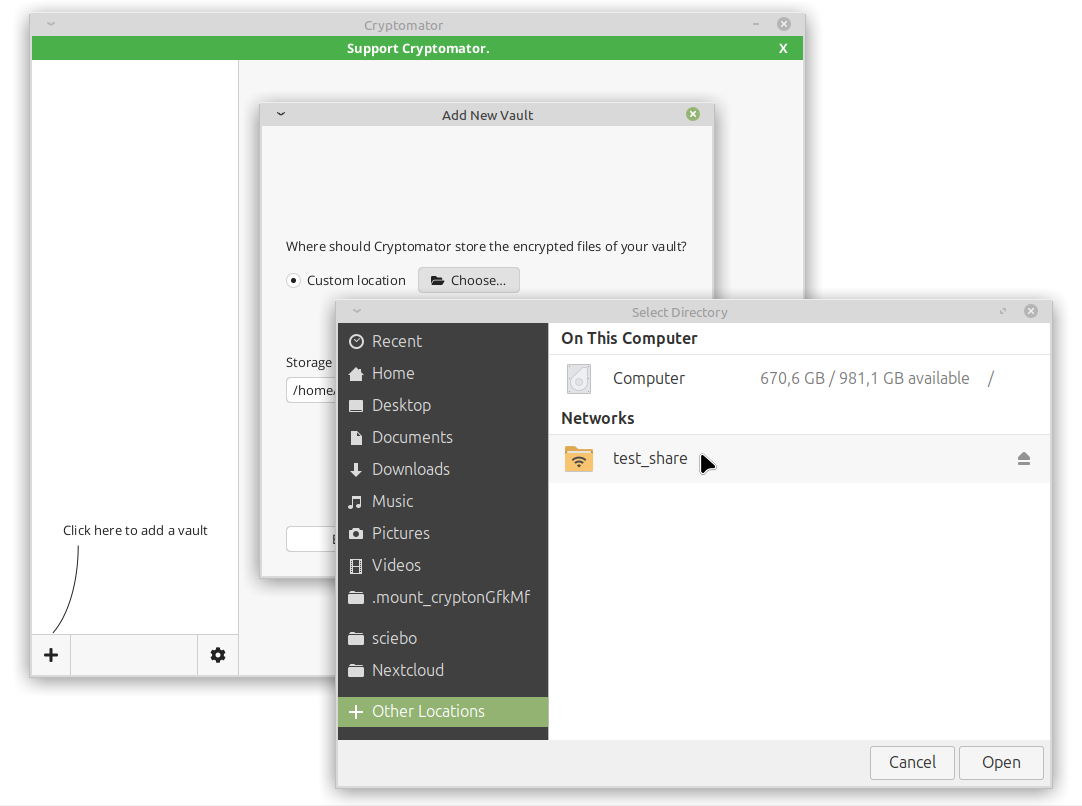Close the Select Directory dialog
Screen dimensions: 1082x806
[1031, 311]
